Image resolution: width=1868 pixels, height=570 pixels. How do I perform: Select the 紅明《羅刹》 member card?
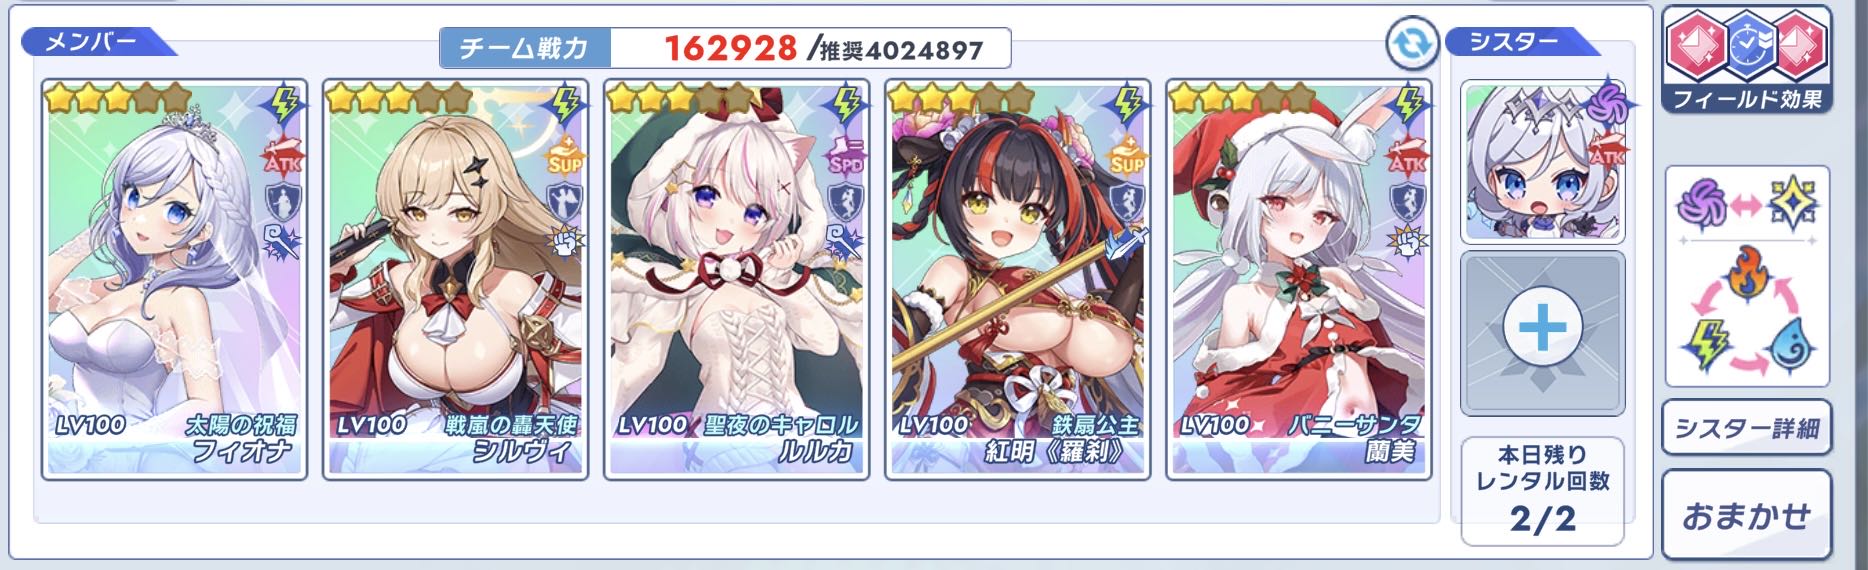[x=1018, y=280]
